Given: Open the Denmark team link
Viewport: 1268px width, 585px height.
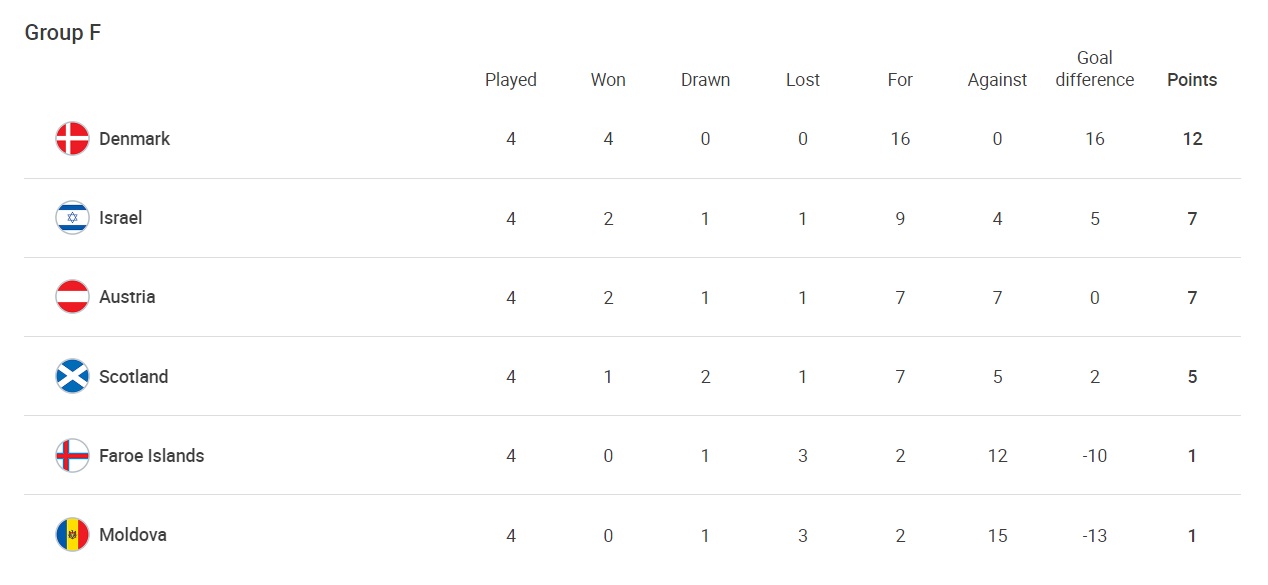Looking at the screenshot, I should tap(134, 139).
